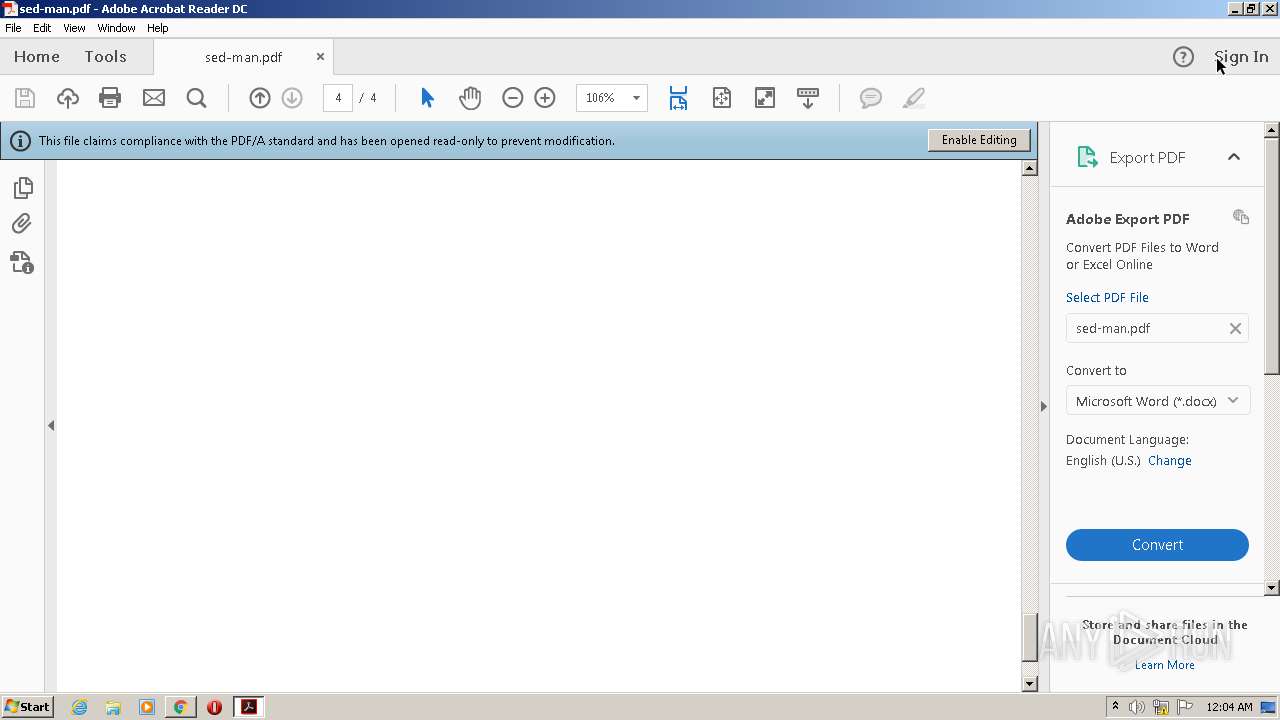The height and width of the screenshot is (720, 1280).
Task: Open the Edit menu
Action: (x=42, y=28)
